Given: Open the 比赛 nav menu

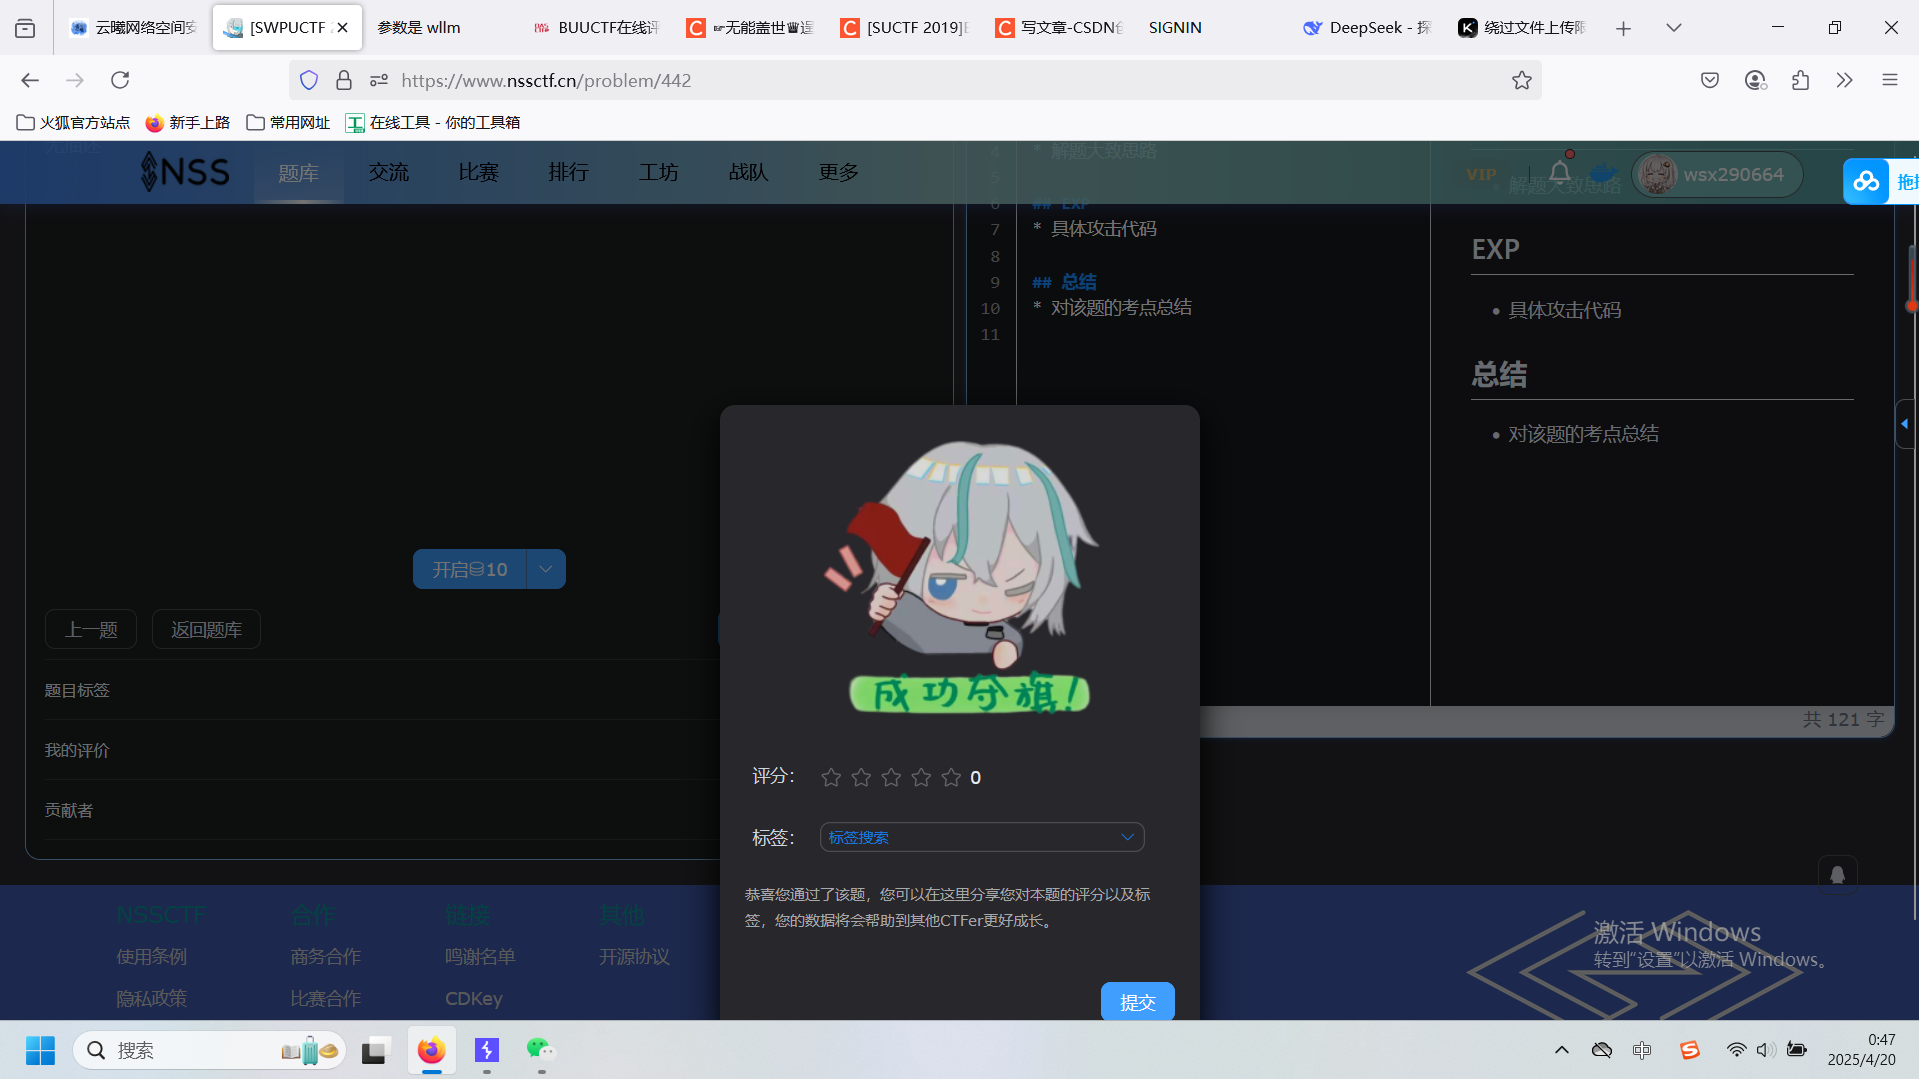Looking at the screenshot, I should 478,172.
